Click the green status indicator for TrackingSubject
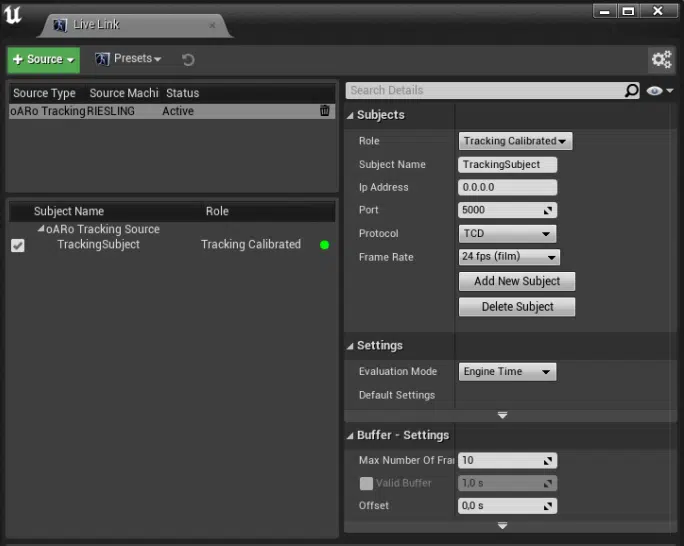The image size is (684, 546). (324, 245)
